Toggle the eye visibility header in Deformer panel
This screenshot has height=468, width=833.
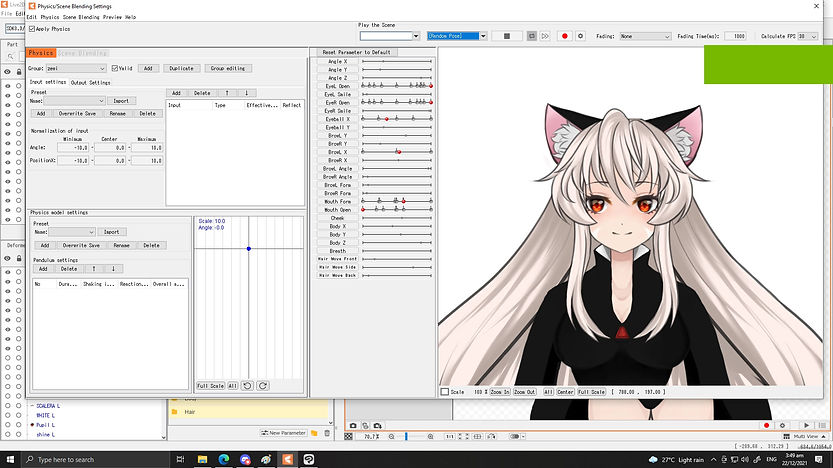[7, 259]
